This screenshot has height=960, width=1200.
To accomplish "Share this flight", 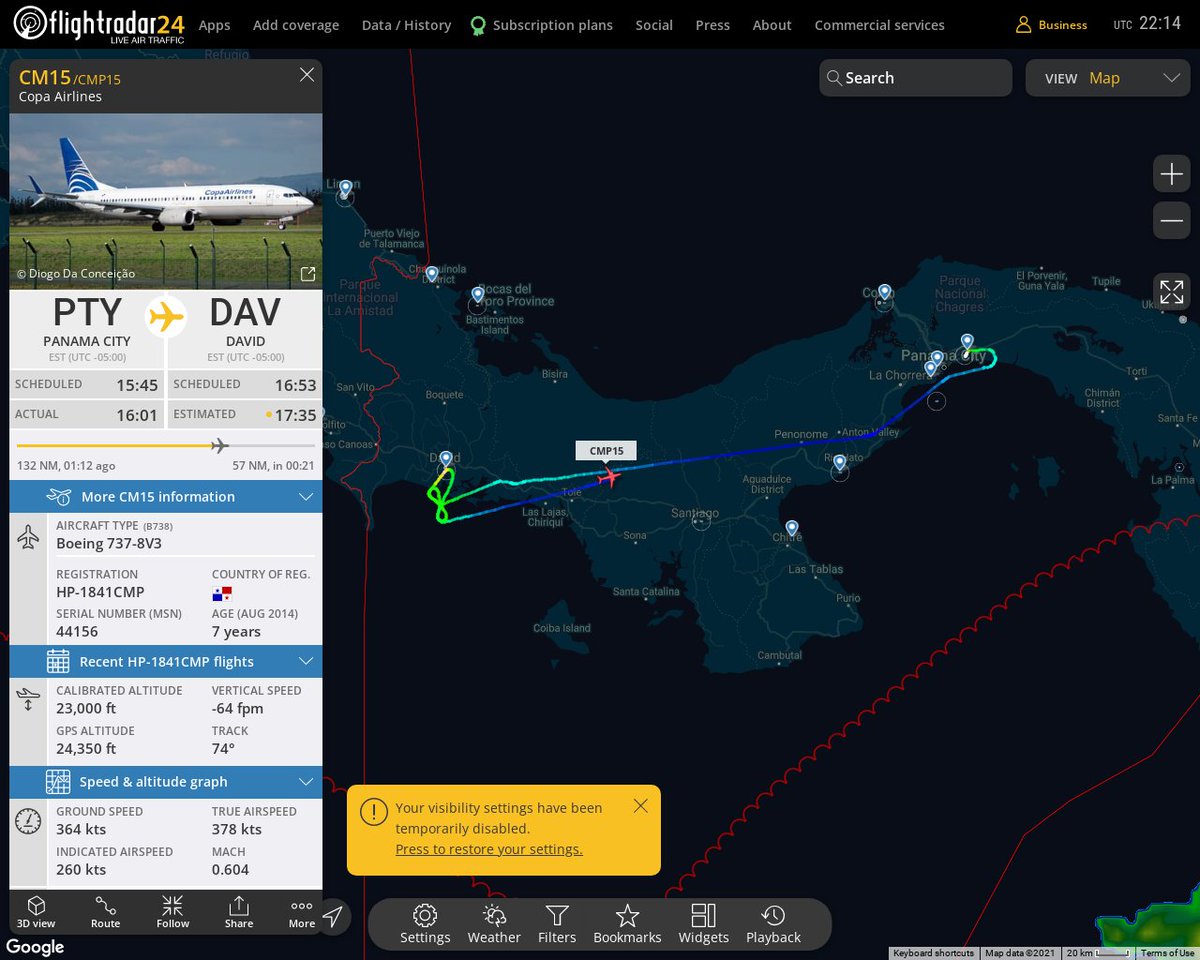I will pyautogui.click(x=238, y=911).
